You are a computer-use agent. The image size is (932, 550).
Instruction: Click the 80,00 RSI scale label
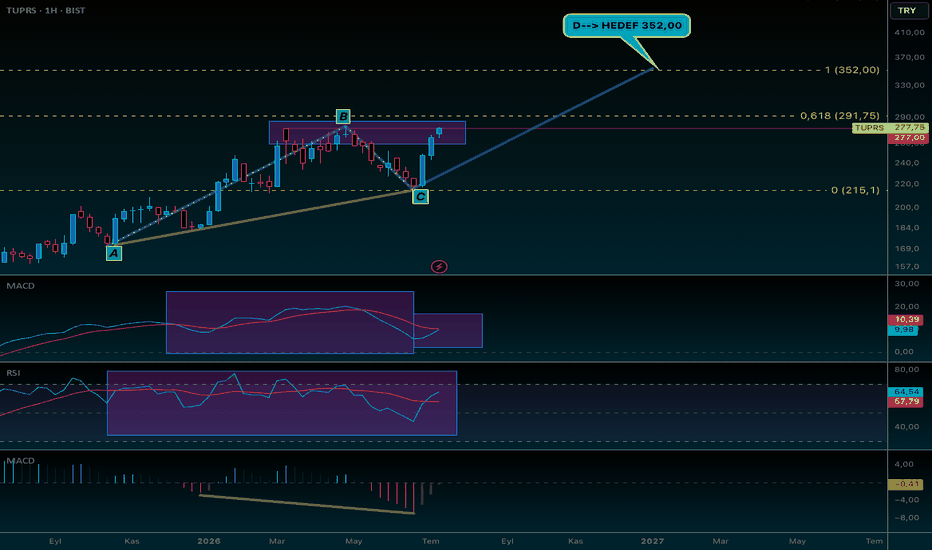(x=907, y=370)
